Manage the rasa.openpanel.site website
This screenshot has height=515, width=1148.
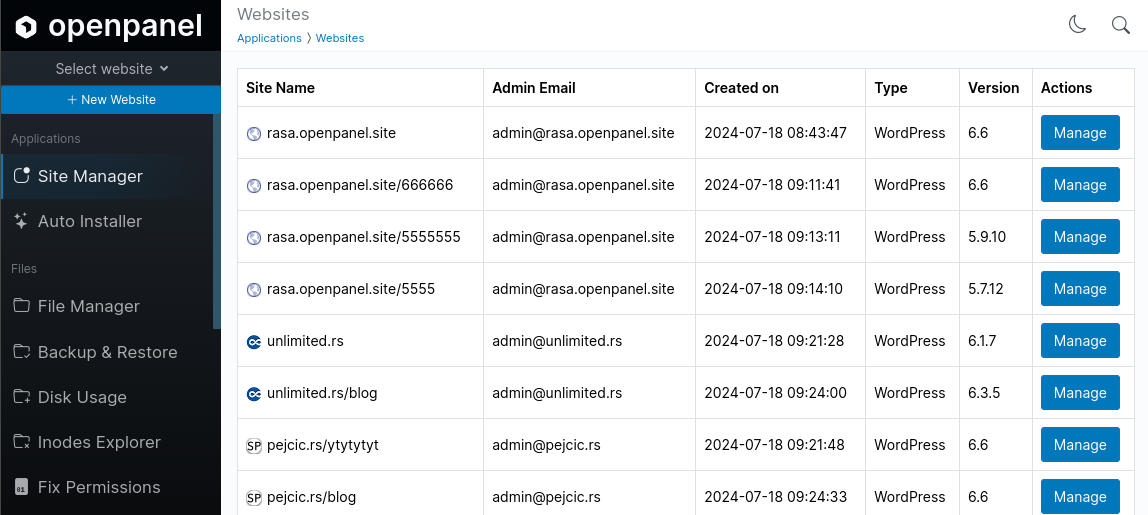pos(1080,133)
